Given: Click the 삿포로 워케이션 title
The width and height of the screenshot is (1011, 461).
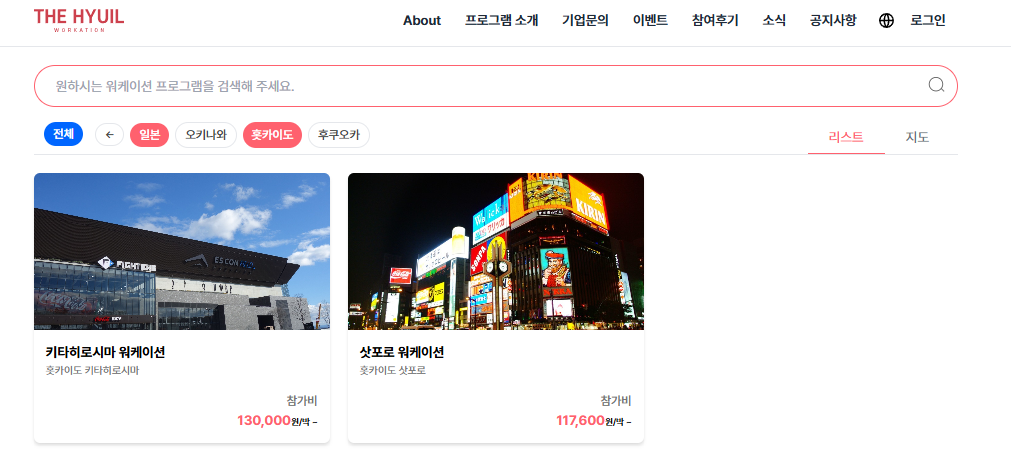Looking at the screenshot, I should tap(402, 352).
